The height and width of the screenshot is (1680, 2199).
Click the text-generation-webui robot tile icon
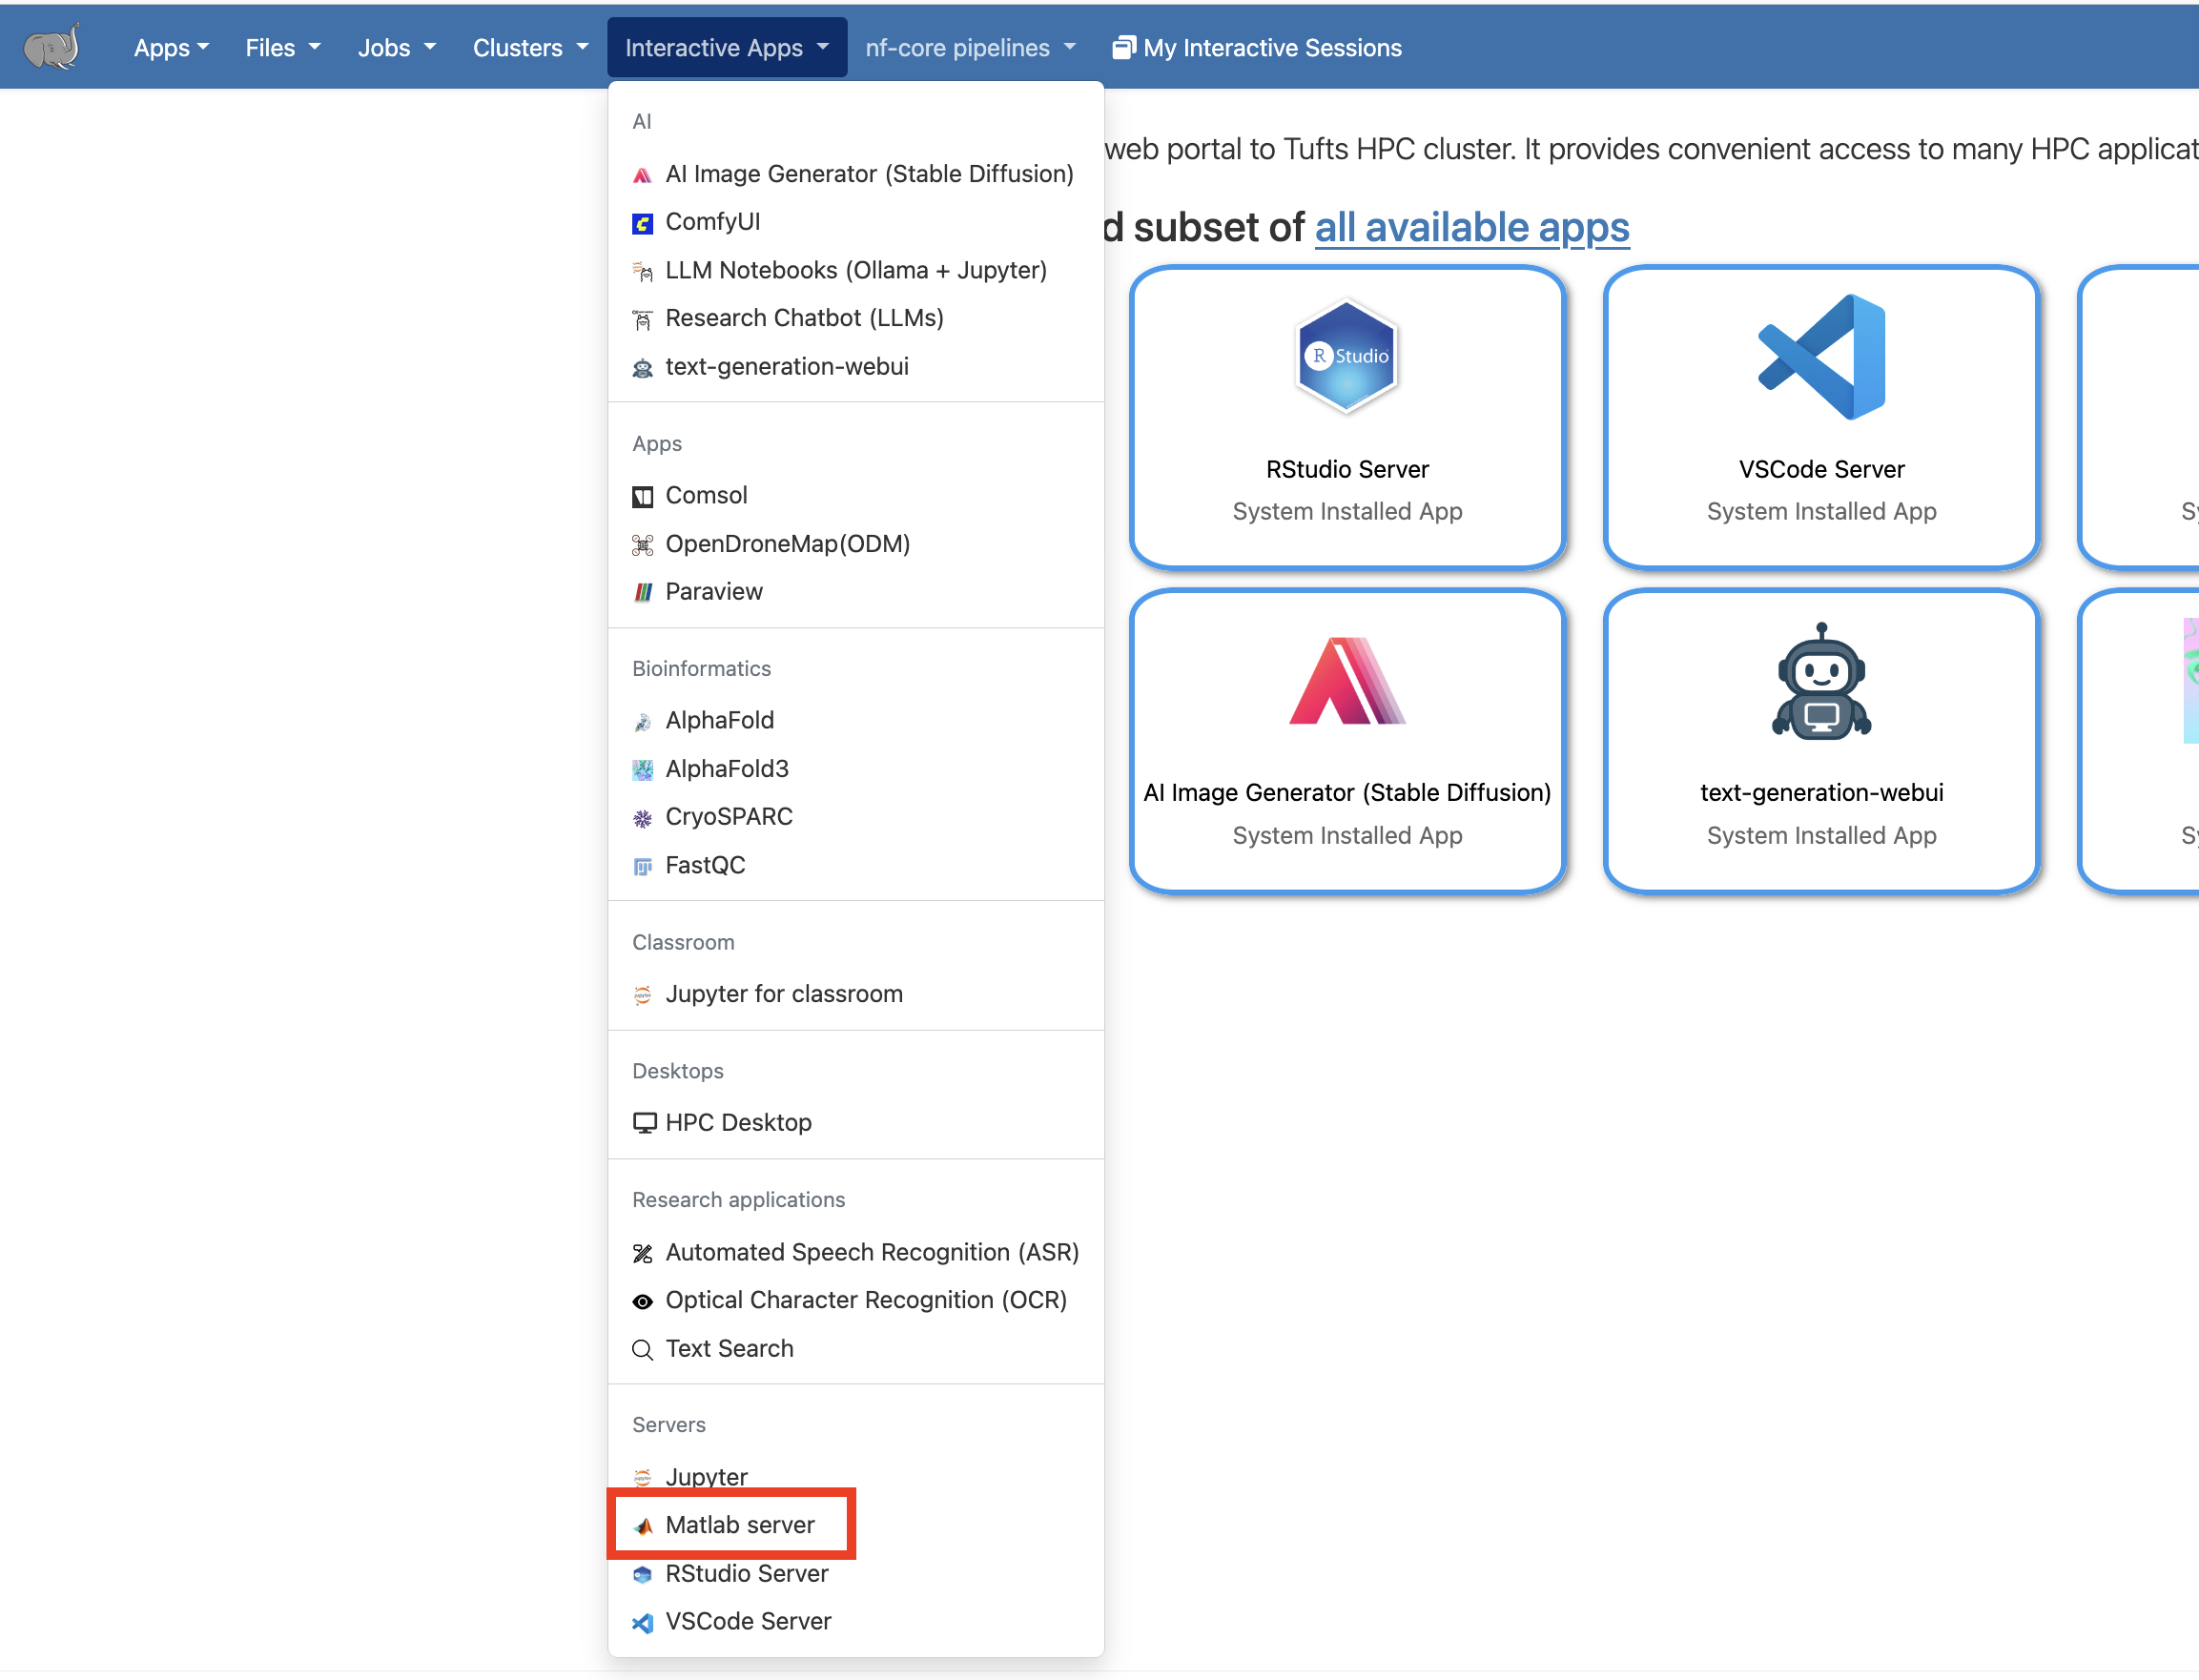1820,682
